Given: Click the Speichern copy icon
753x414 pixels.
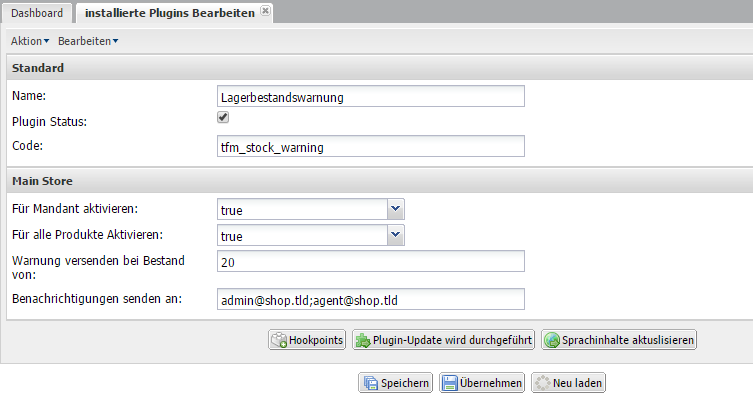Looking at the screenshot, I should [370, 383].
